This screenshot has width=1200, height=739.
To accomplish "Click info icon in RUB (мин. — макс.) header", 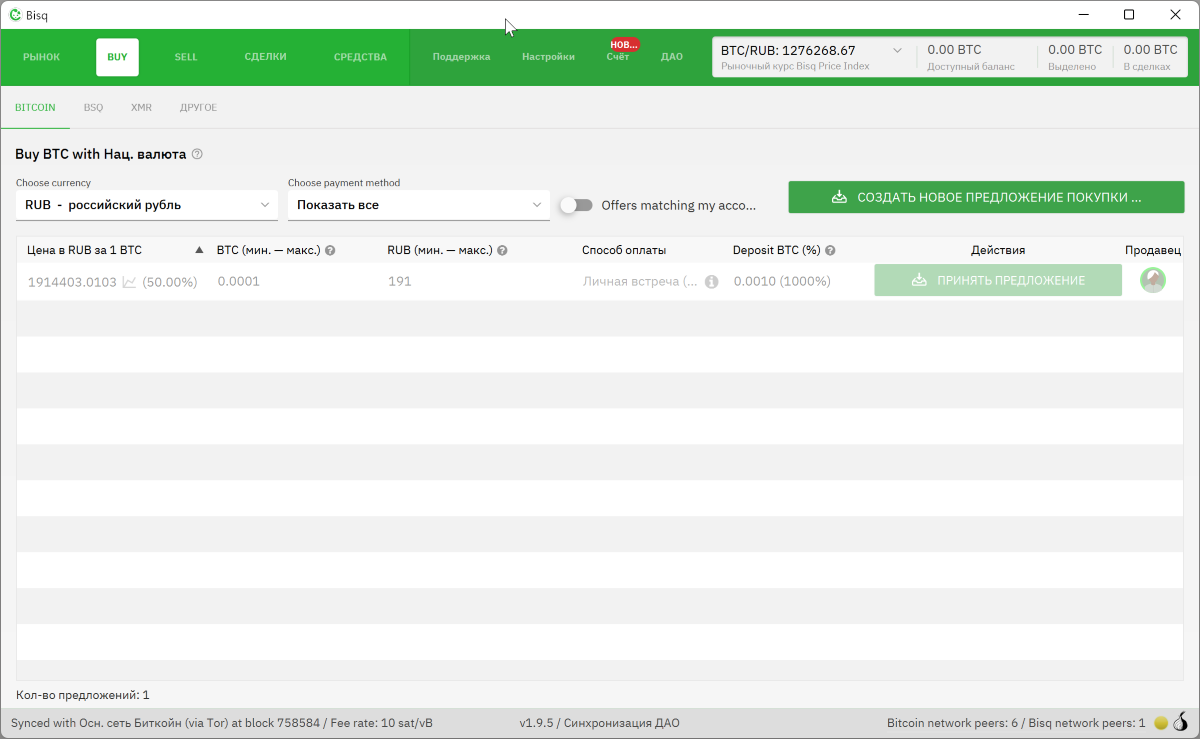I will [503, 251].
